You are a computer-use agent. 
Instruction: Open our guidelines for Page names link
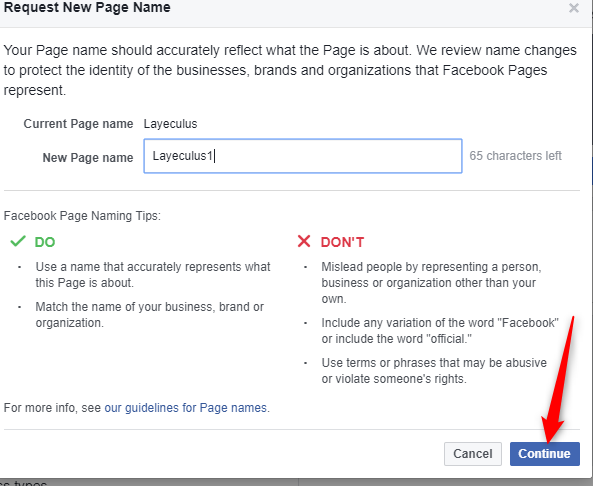[x=186, y=408]
